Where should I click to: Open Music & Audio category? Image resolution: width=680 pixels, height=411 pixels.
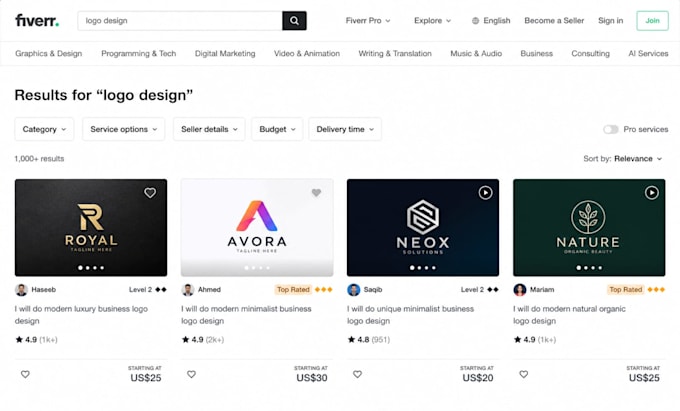(x=476, y=54)
